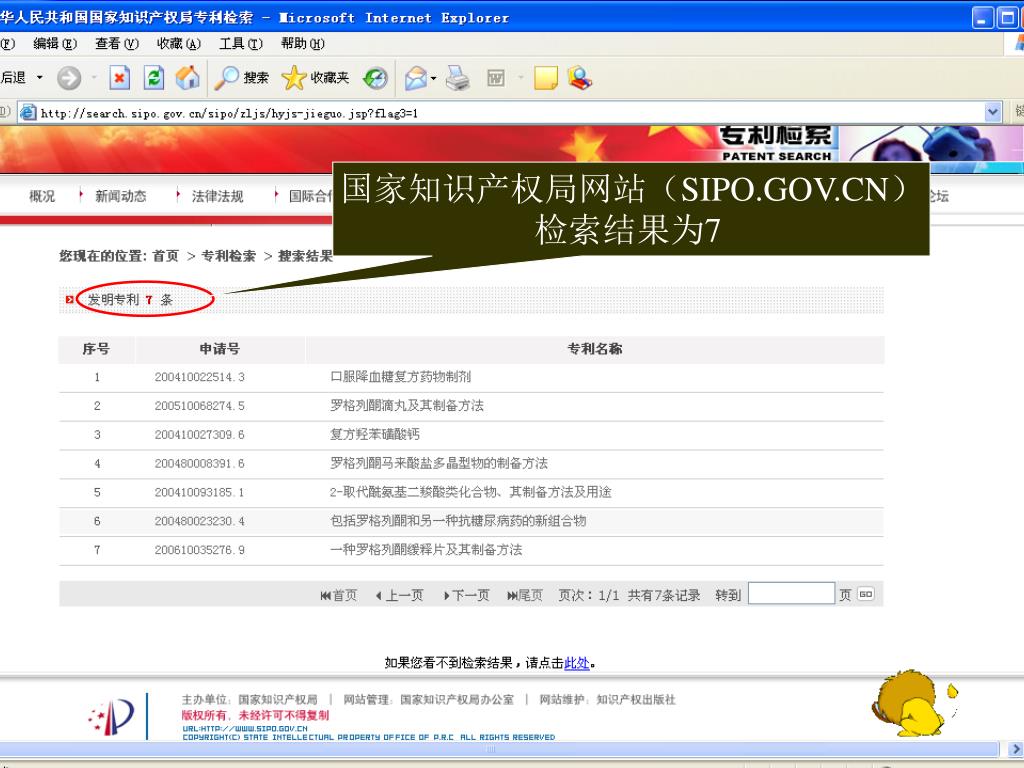The height and width of the screenshot is (768, 1024).
Task: Select application number 200480023230.4
Action: click(x=200, y=520)
